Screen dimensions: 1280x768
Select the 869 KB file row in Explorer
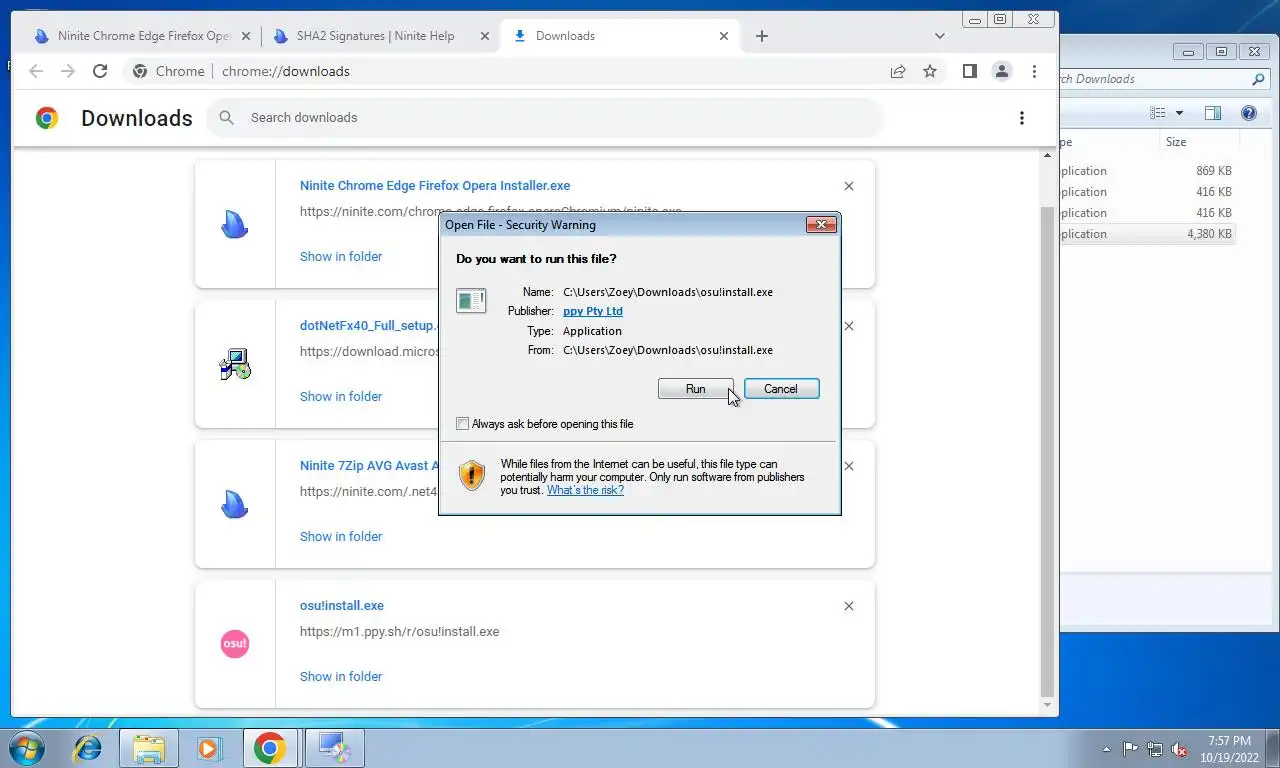1148,171
